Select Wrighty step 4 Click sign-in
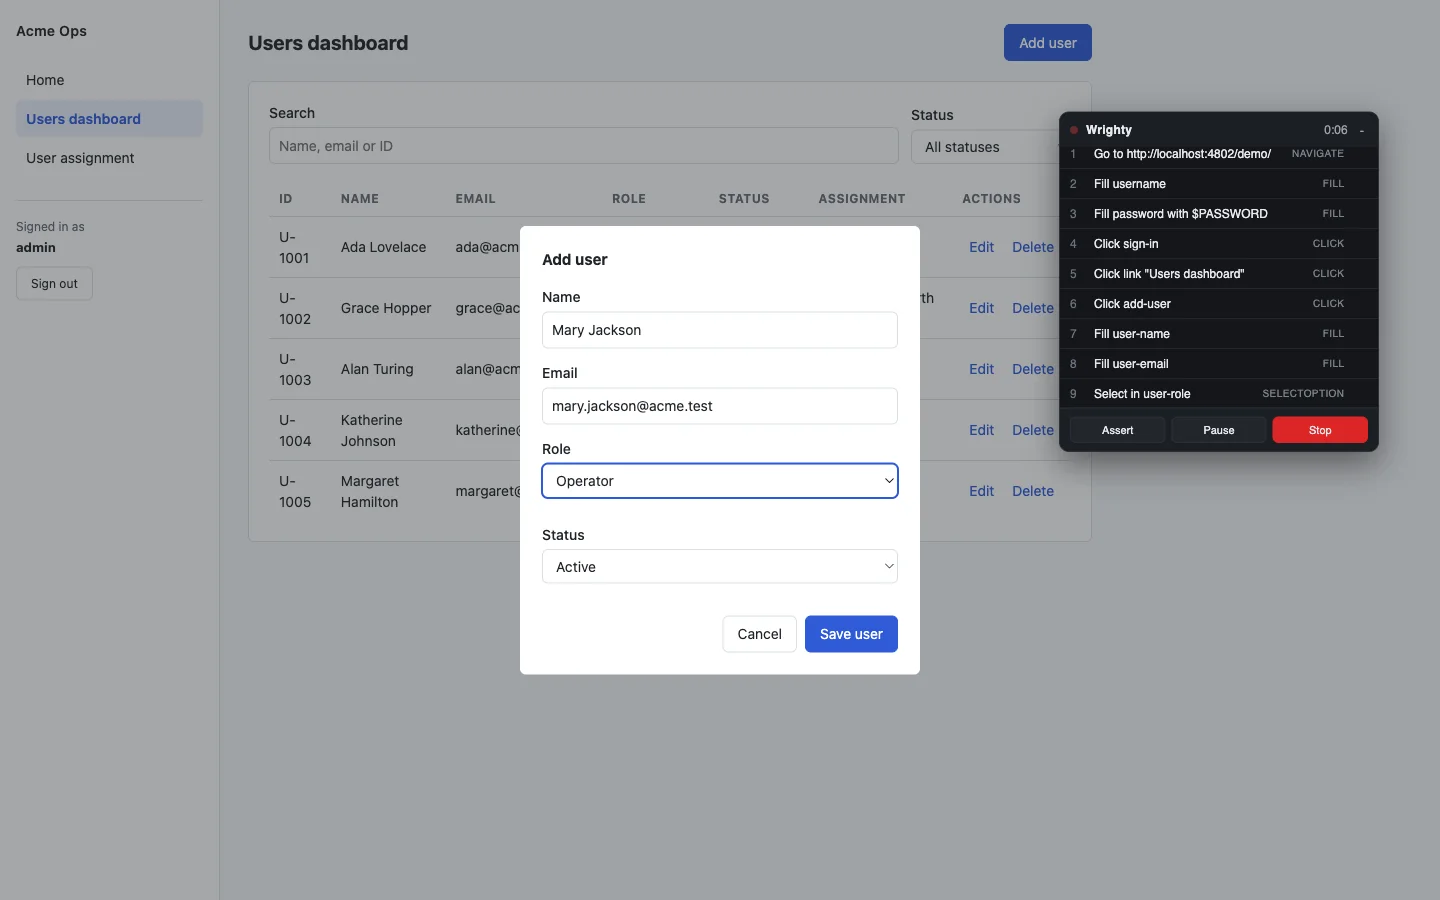The width and height of the screenshot is (1440, 900). [x=1218, y=244]
